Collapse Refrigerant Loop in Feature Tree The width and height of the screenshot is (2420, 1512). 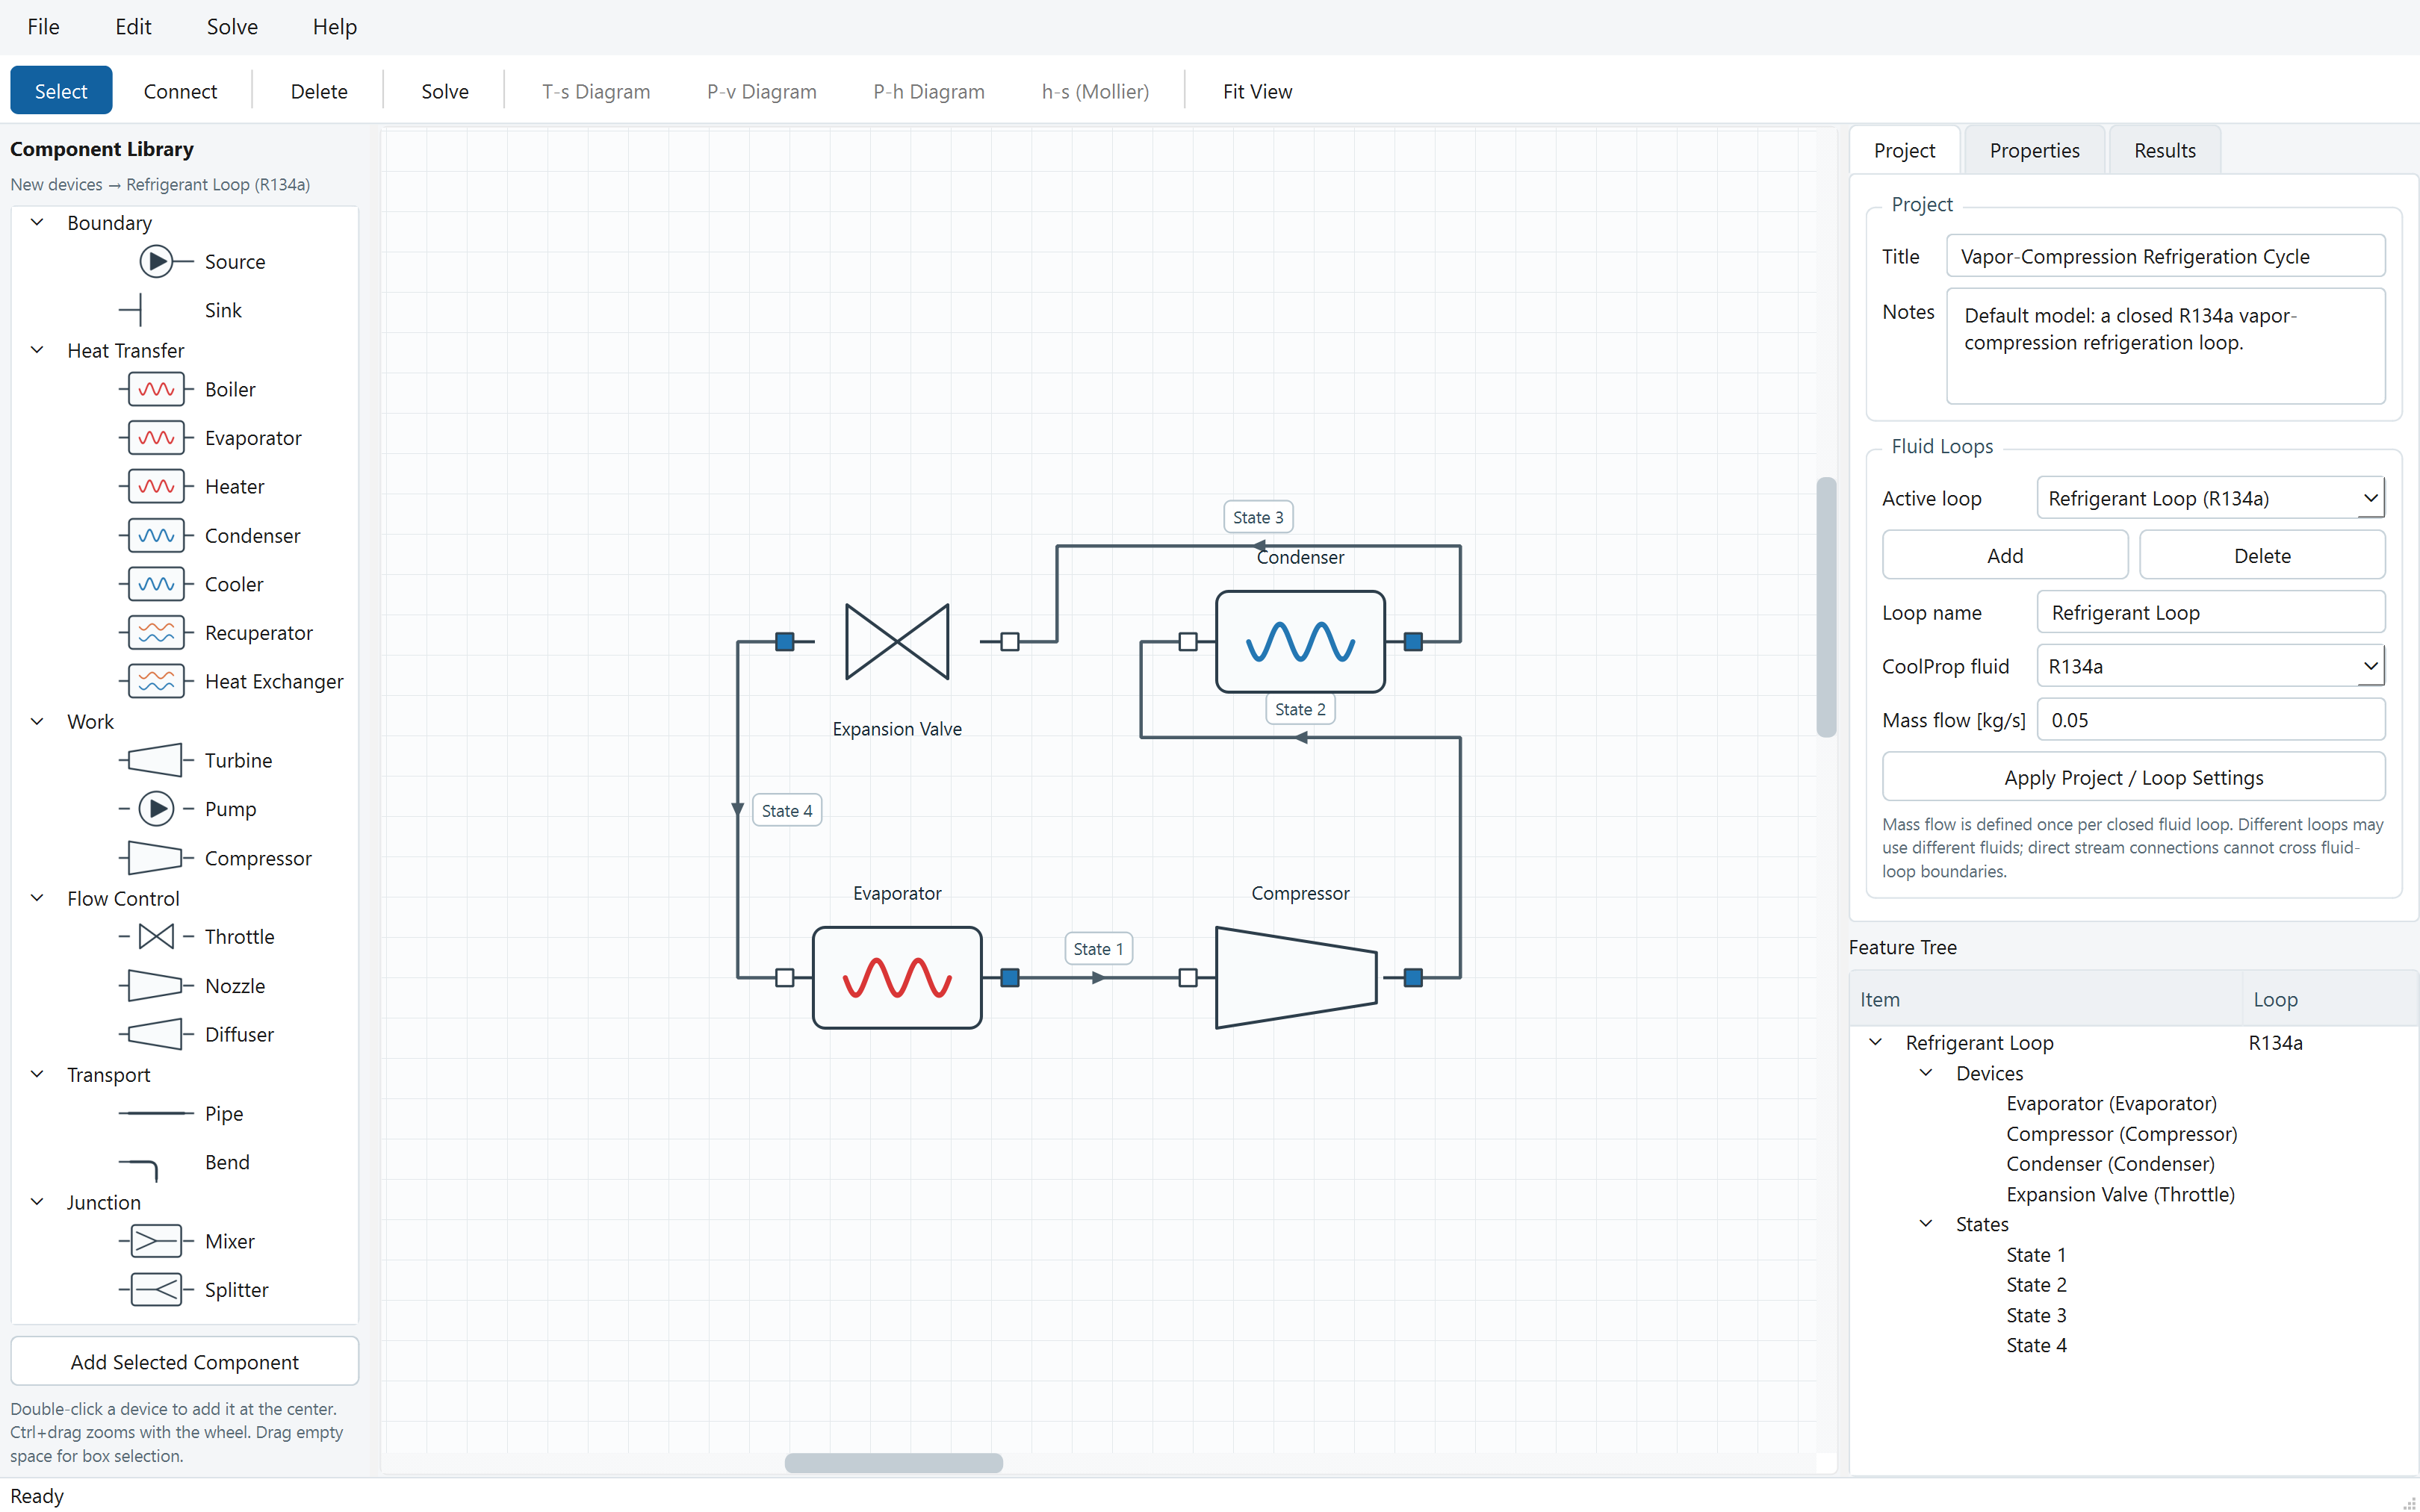(1876, 1042)
